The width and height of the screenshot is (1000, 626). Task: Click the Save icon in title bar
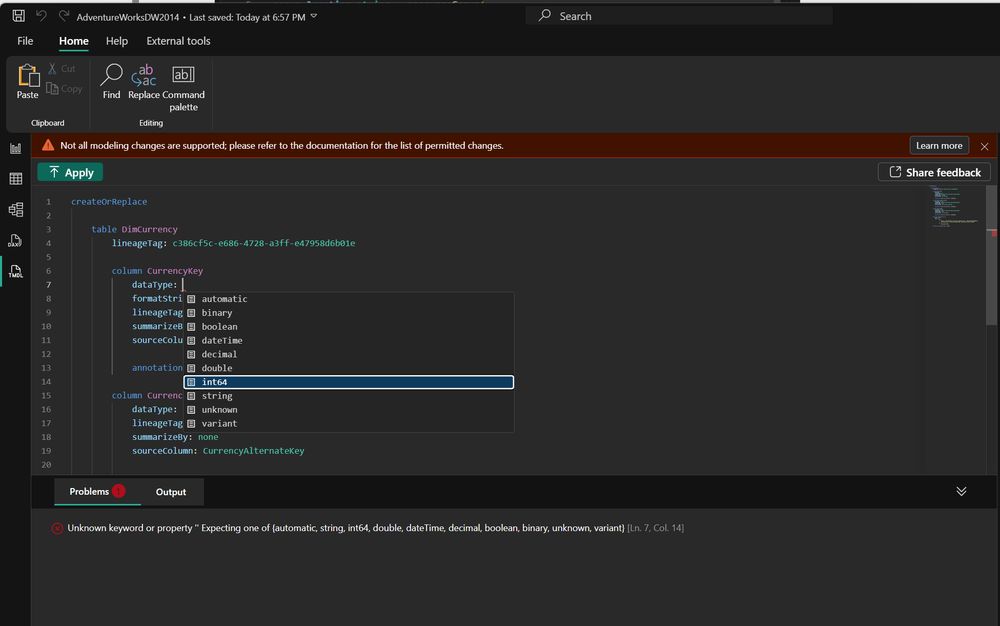coord(18,16)
